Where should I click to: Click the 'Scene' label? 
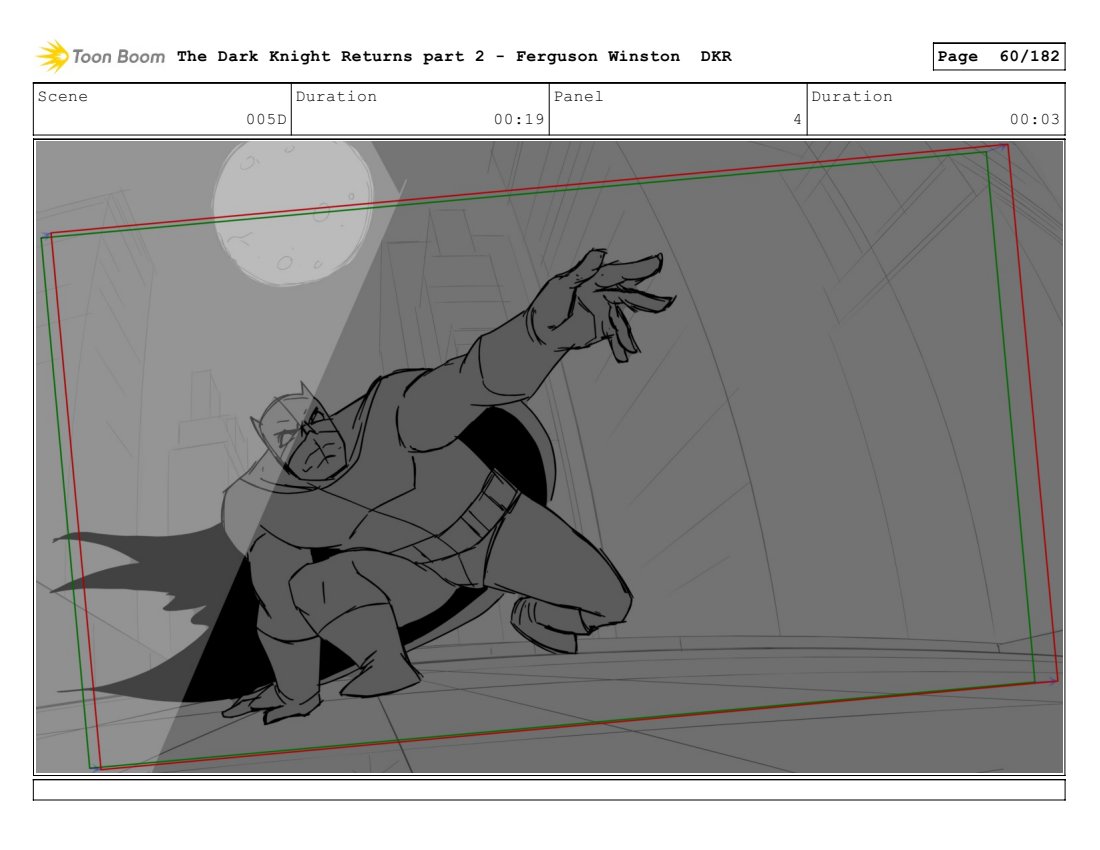point(62,97)
